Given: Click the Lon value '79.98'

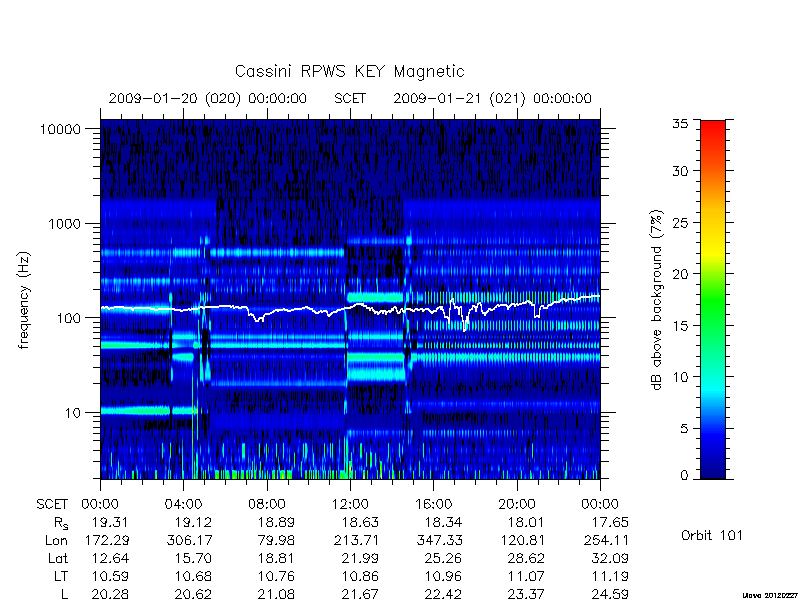Looking at the screenshot, I should (276, 540).
